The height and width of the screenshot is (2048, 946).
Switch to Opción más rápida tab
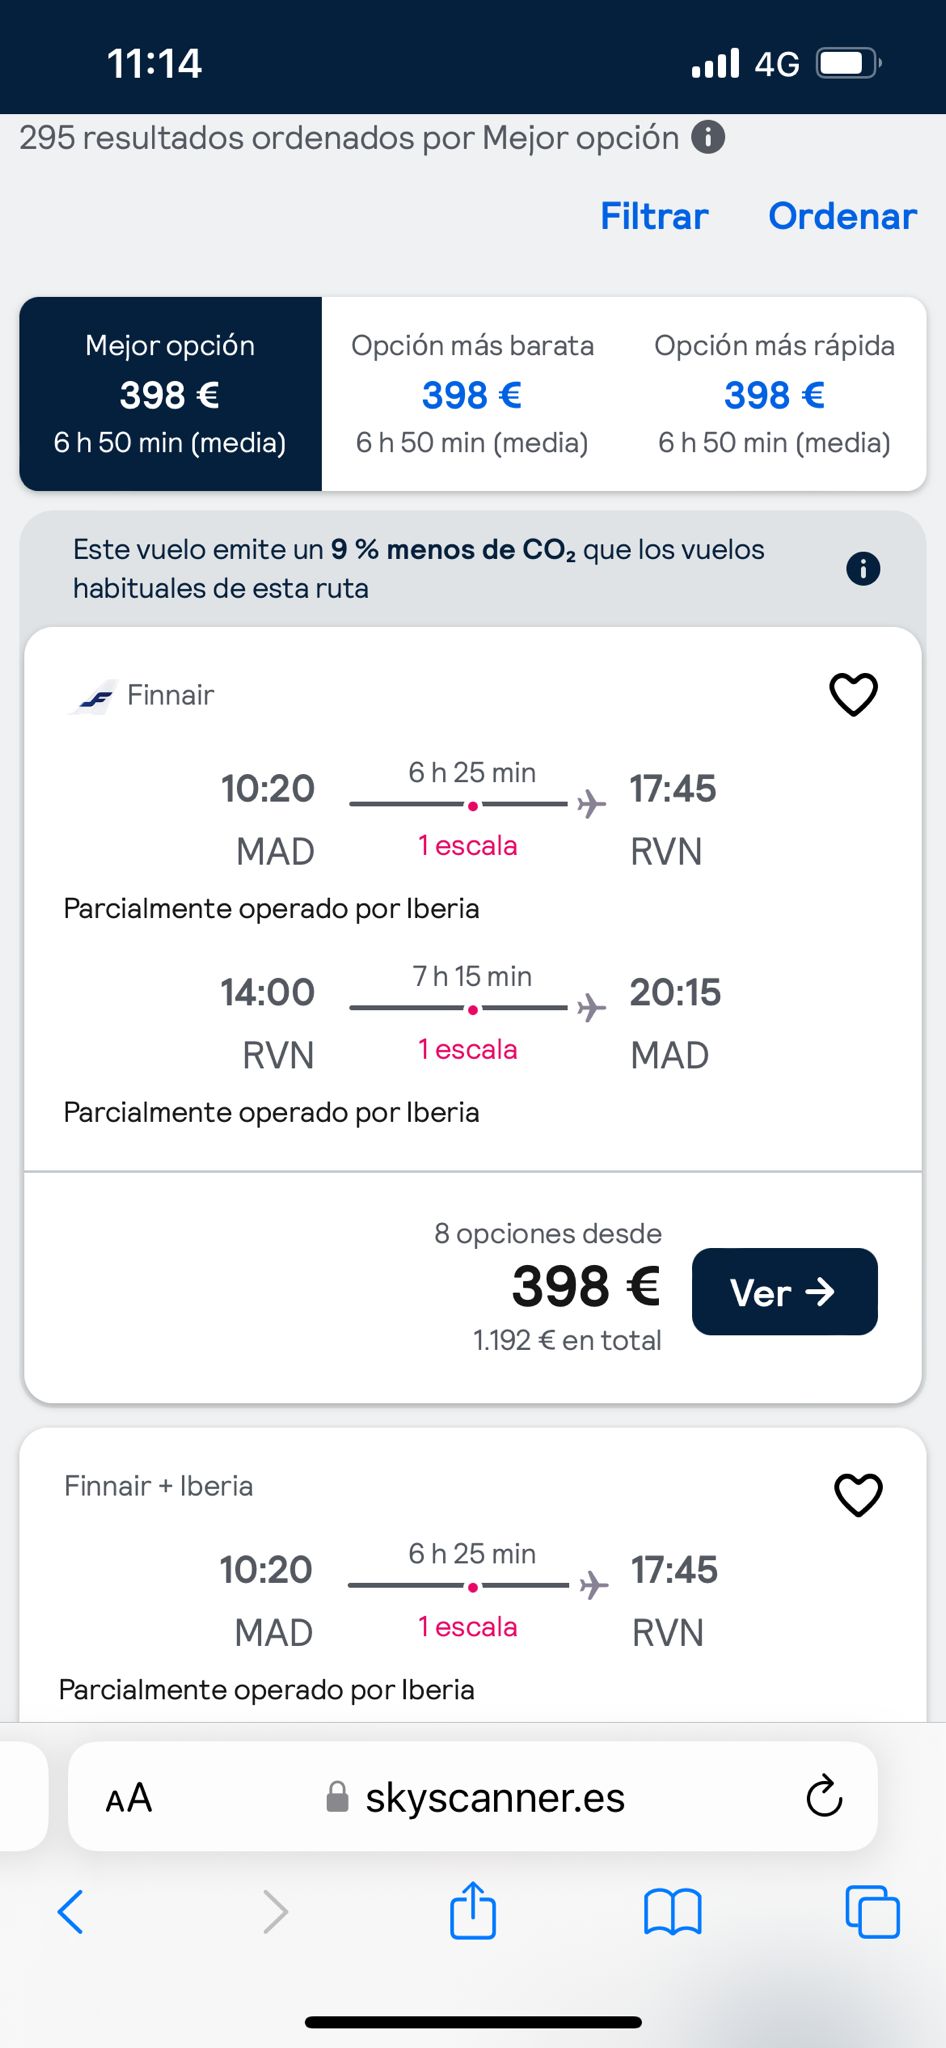point(774,394)
